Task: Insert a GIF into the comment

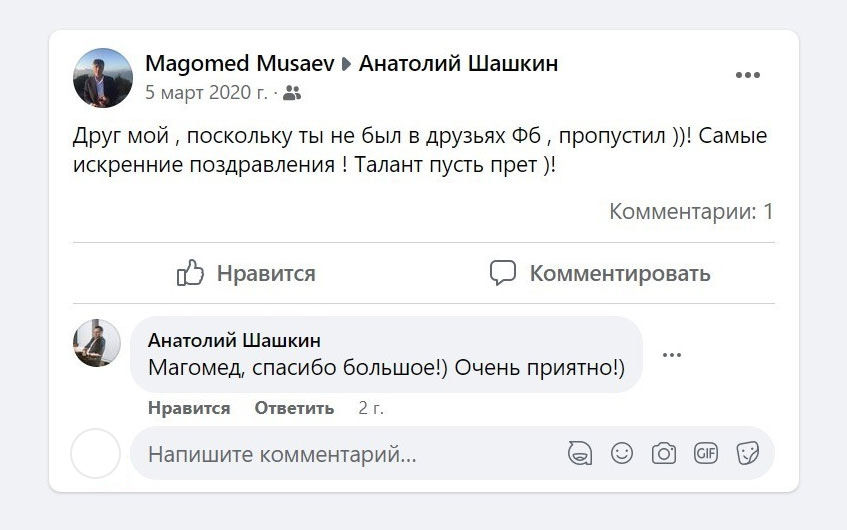Action: (706, 453)
